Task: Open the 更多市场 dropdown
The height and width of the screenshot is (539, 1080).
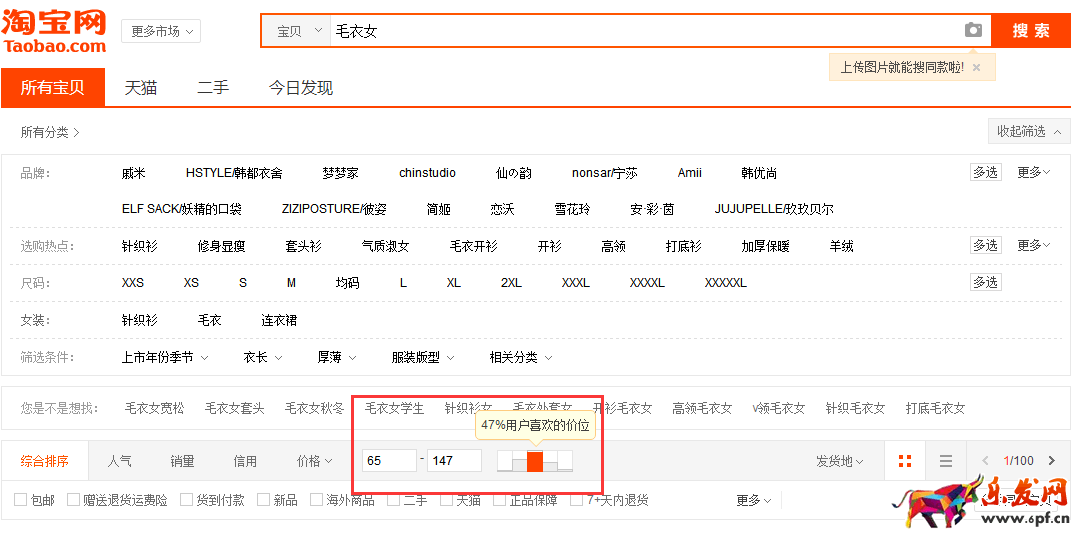Action: [x=161, y=31]
